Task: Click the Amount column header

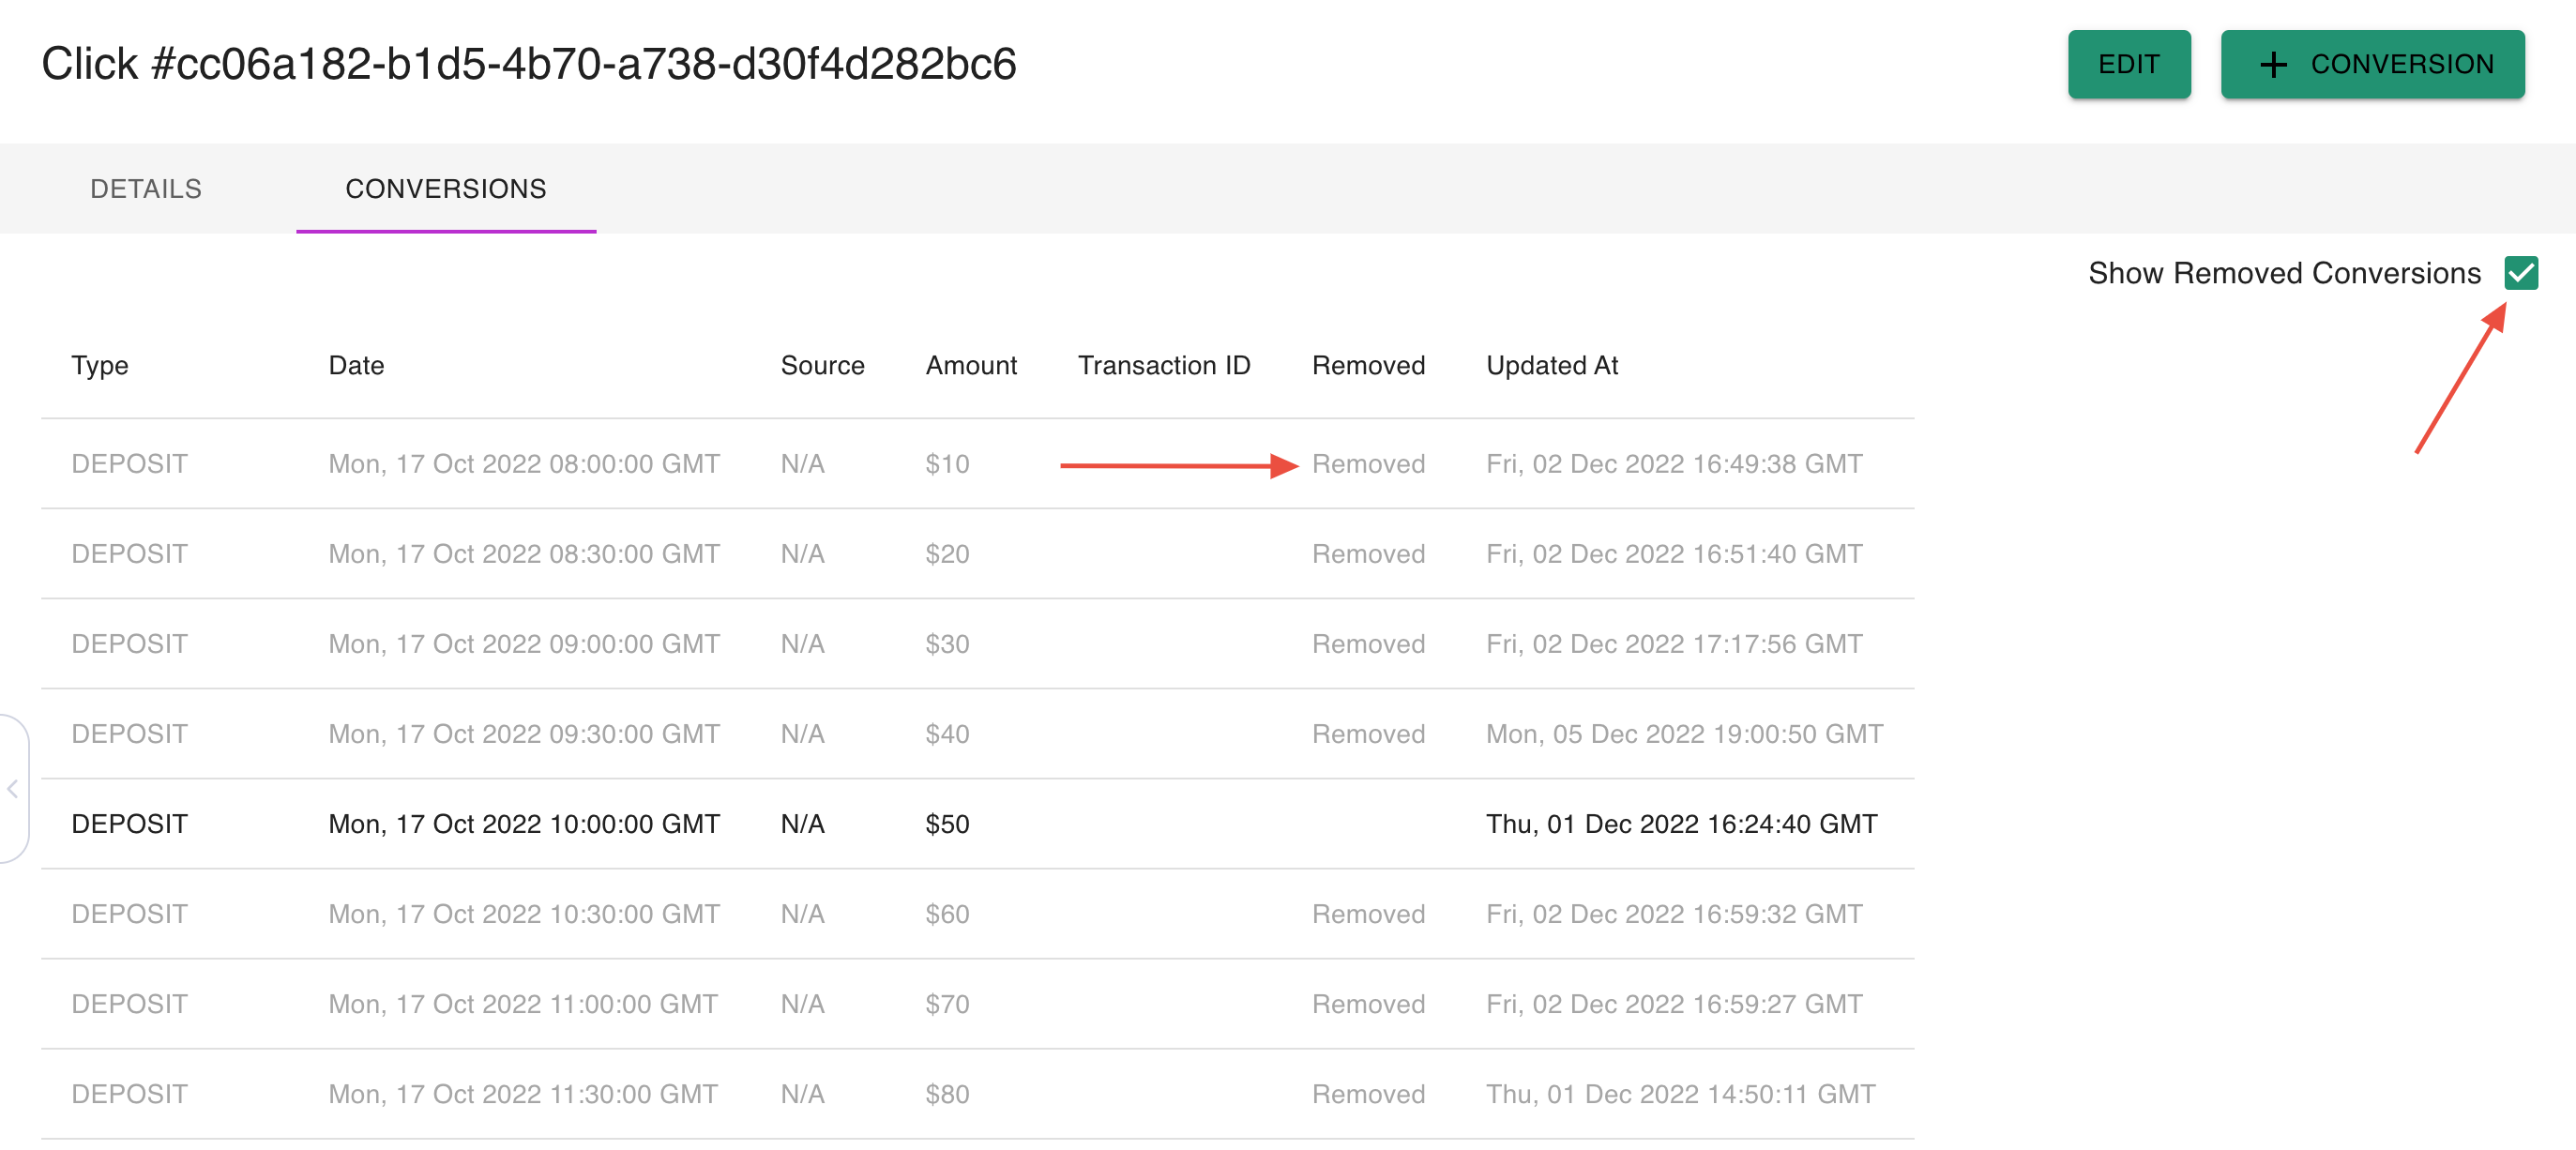Action: [970, 365]
